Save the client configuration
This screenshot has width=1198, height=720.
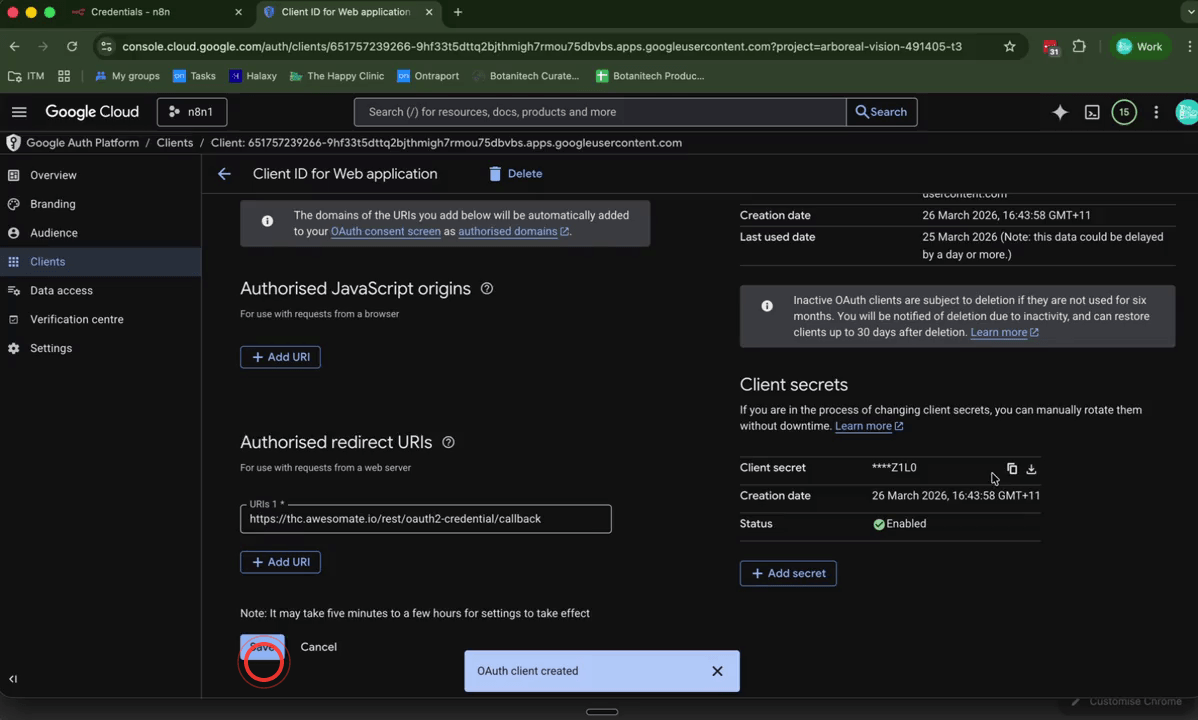(x=262, y=647)
